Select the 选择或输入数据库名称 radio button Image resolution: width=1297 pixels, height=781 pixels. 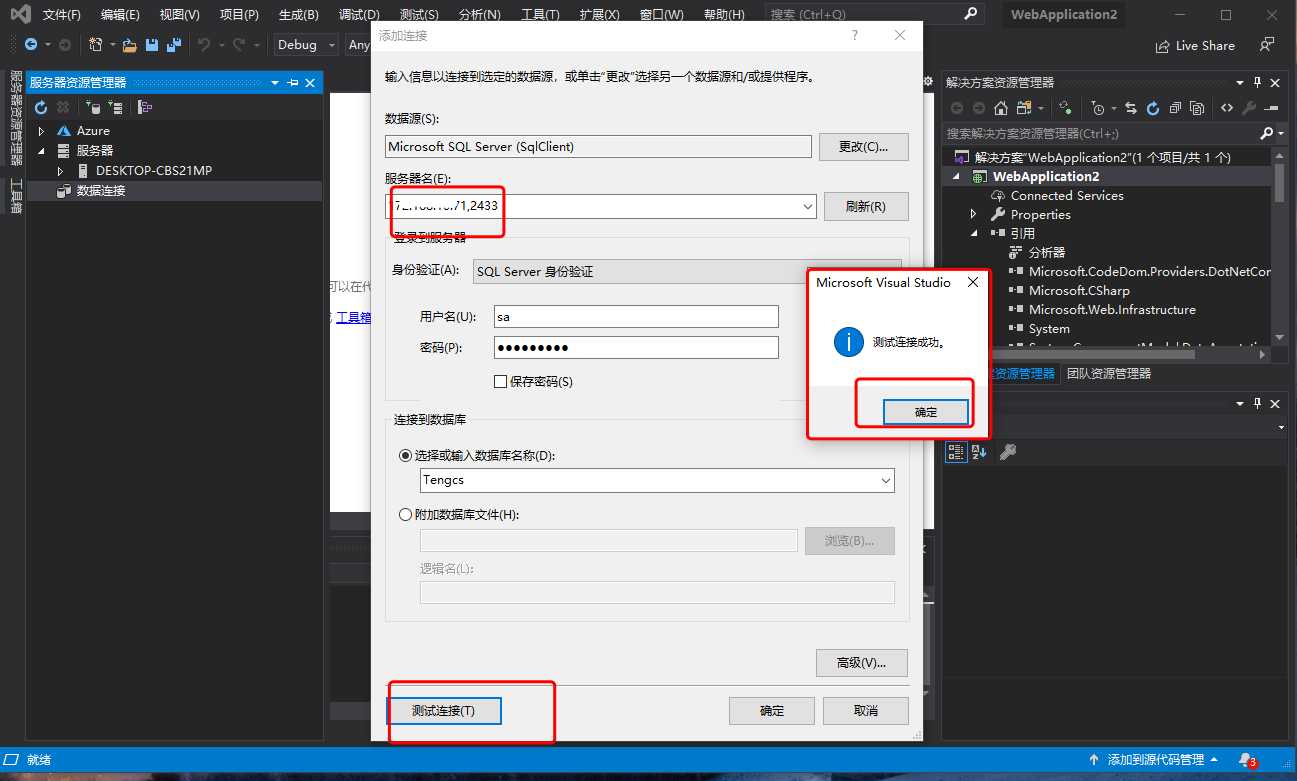tap(405, 456)
